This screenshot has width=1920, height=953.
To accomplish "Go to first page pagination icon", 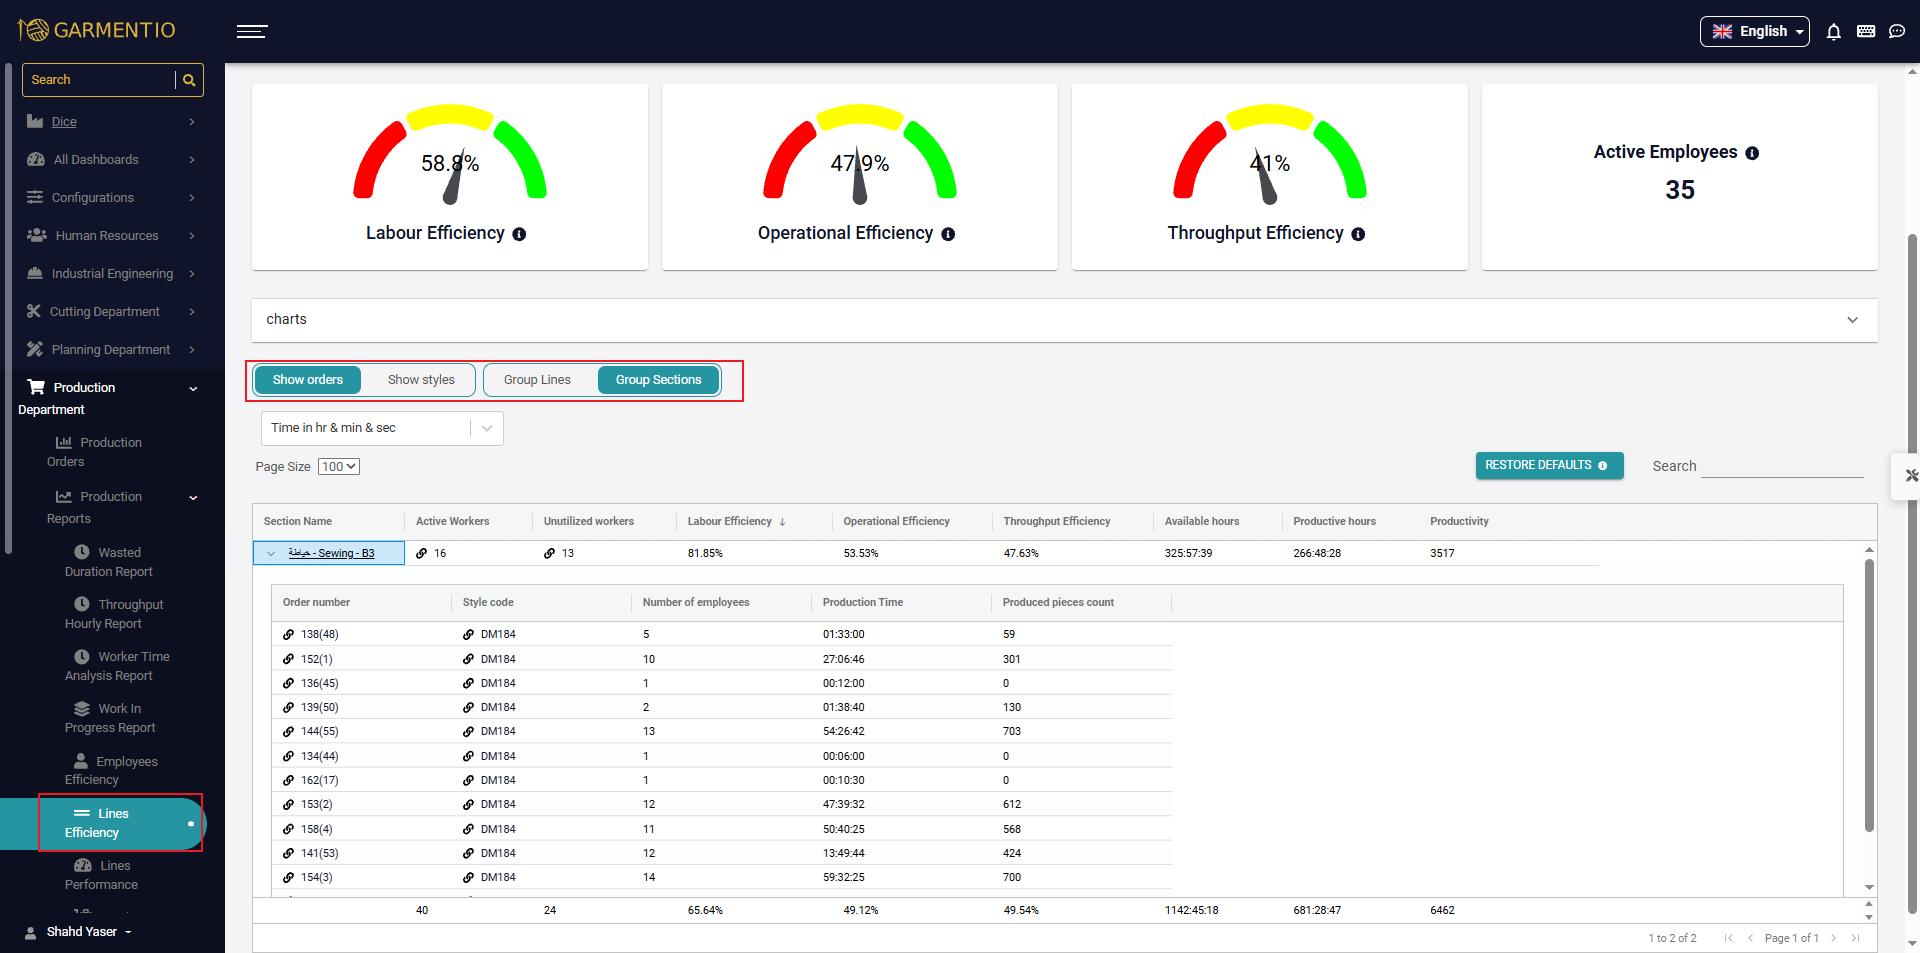I will pyautogui.click(x=1728, y=938).
